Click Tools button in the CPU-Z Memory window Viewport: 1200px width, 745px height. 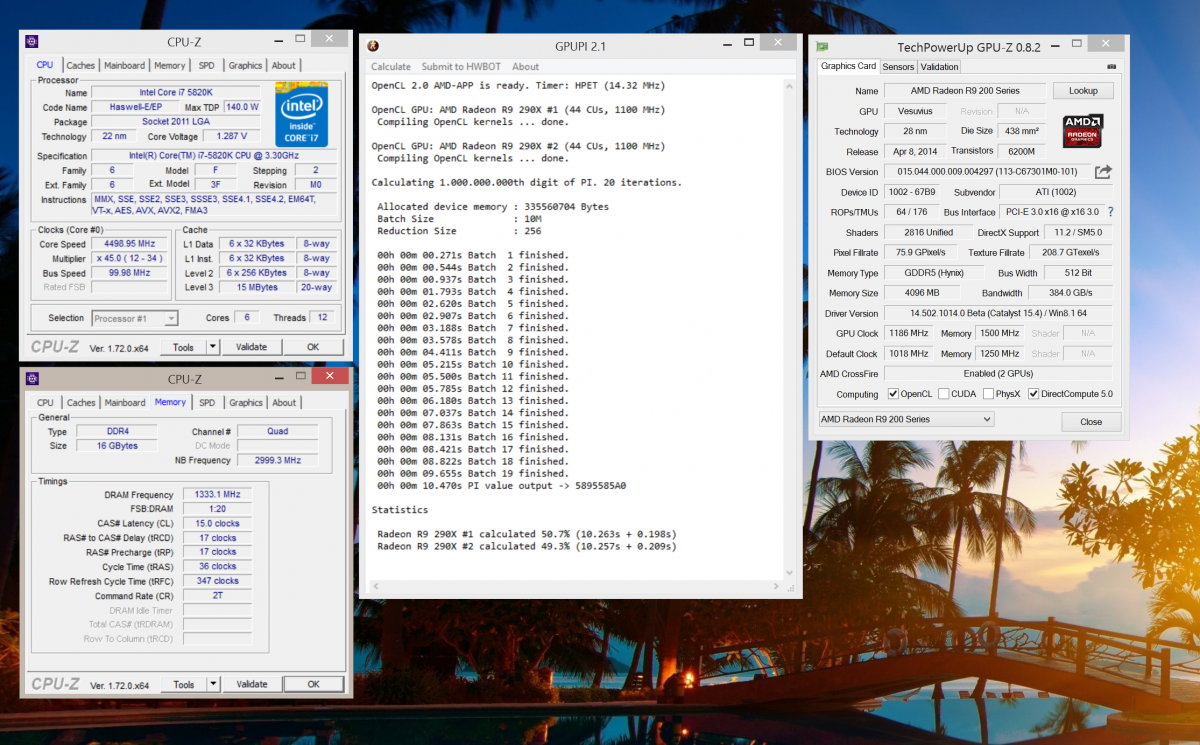point(183,684)
